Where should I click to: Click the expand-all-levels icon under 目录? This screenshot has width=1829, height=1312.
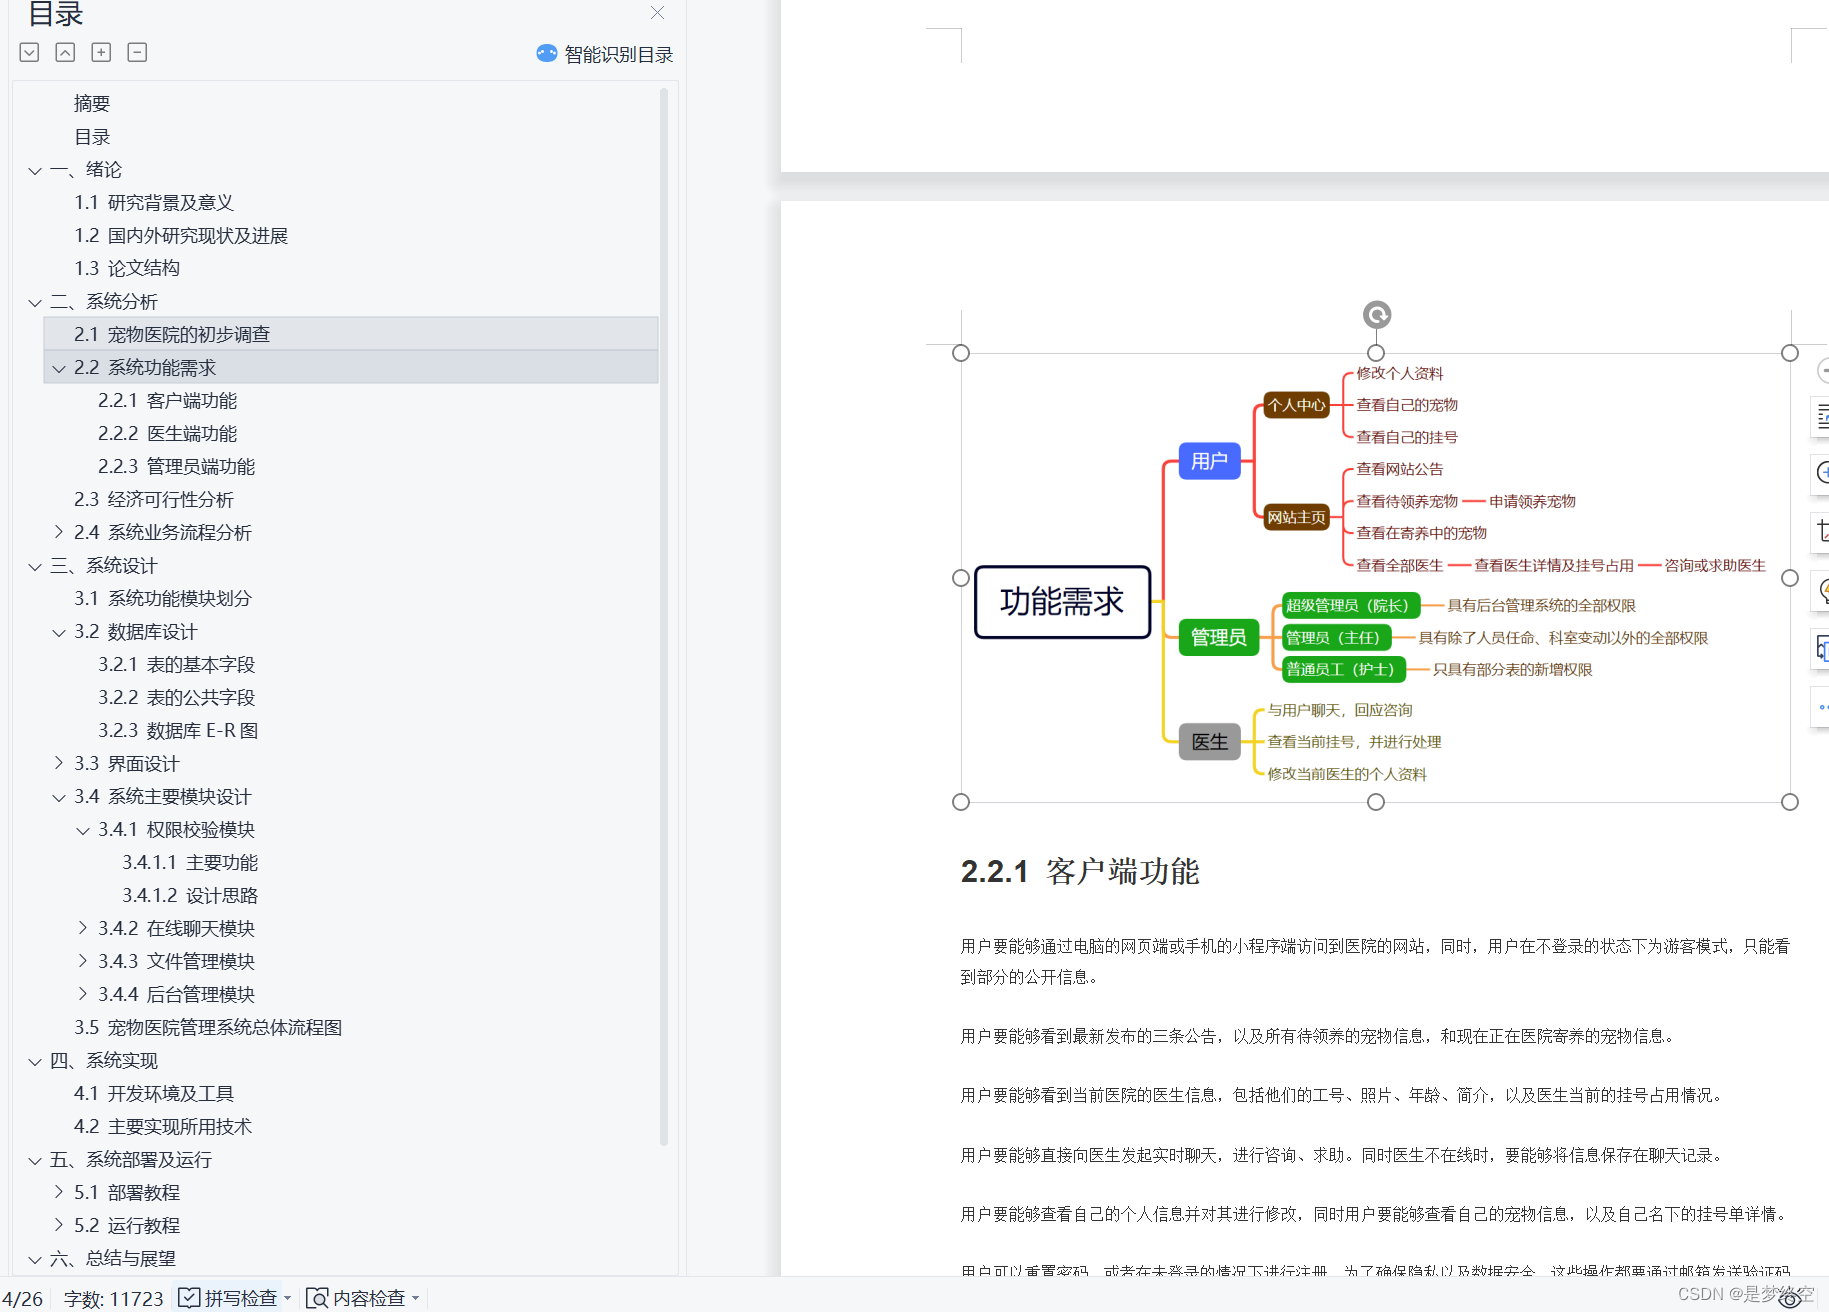[x=29, y=52]
